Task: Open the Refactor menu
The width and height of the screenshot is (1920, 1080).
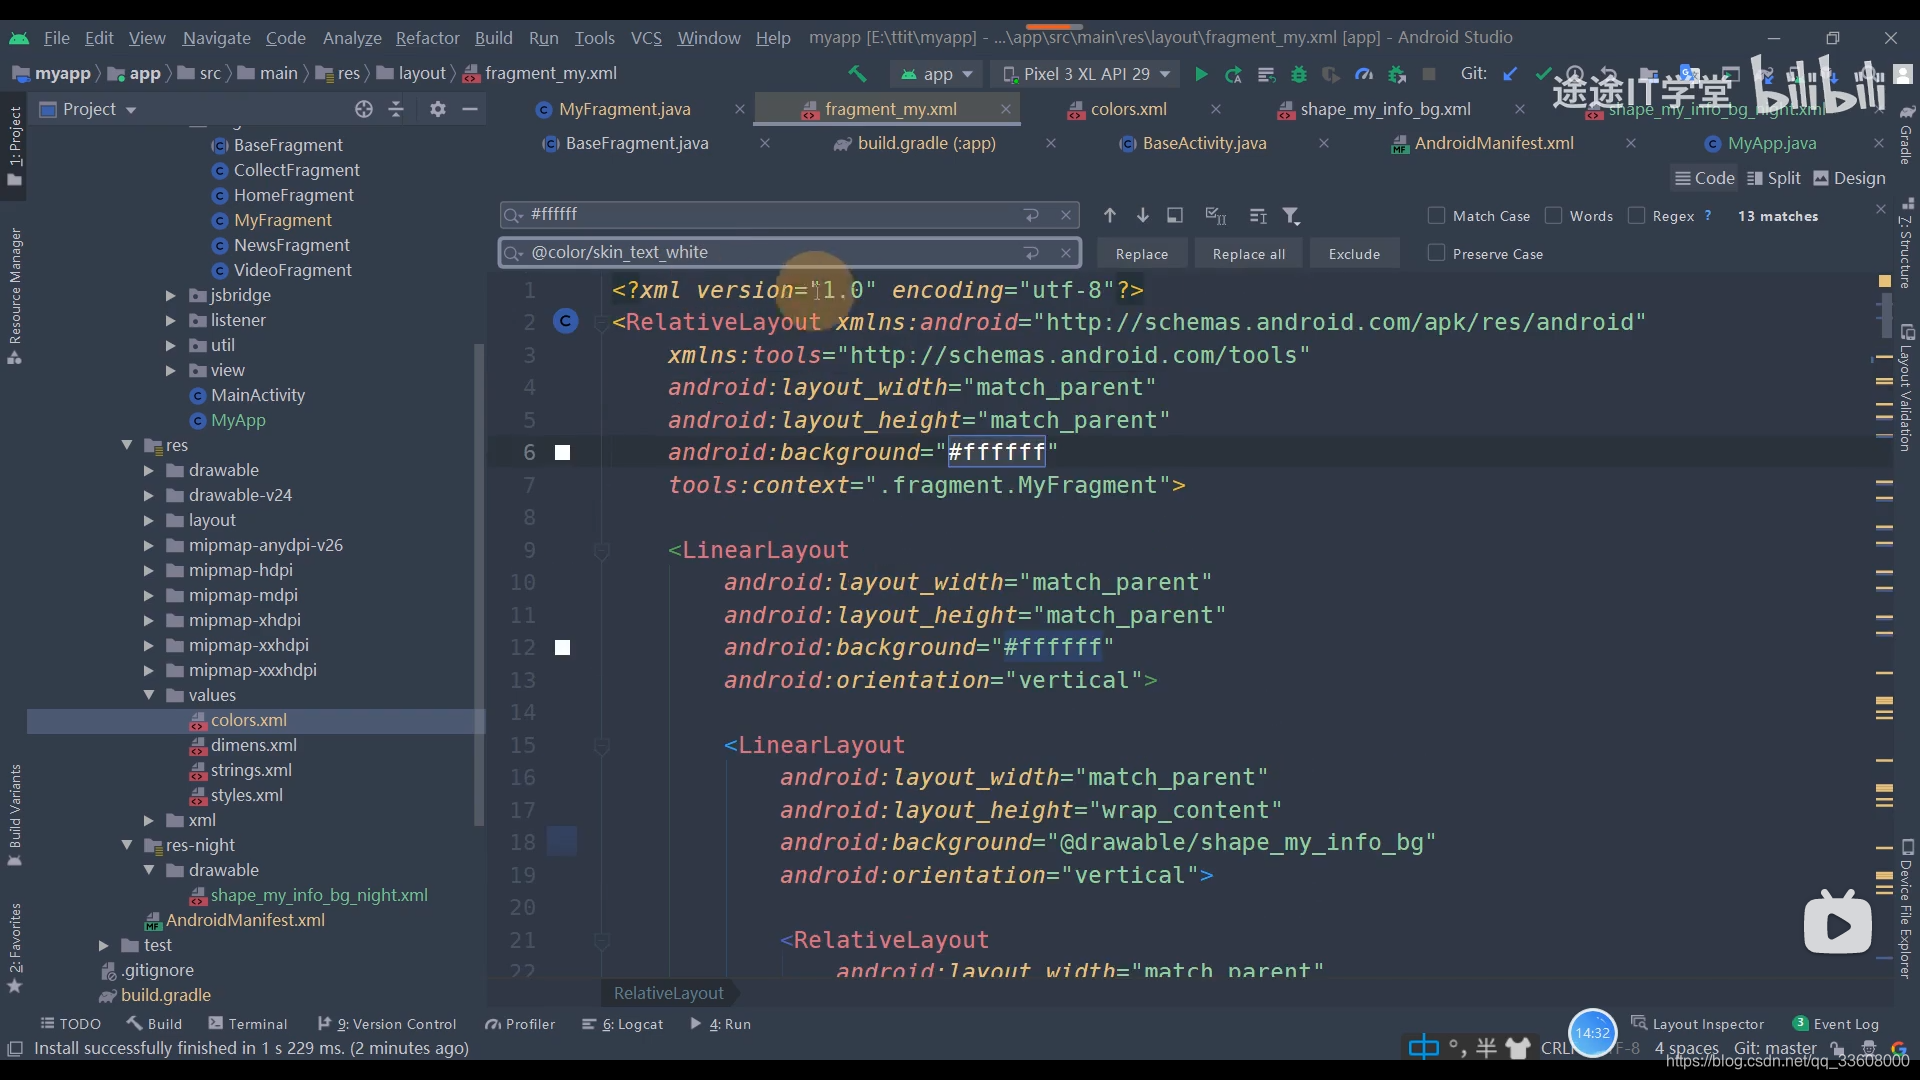Action: (x=427, y=38)
